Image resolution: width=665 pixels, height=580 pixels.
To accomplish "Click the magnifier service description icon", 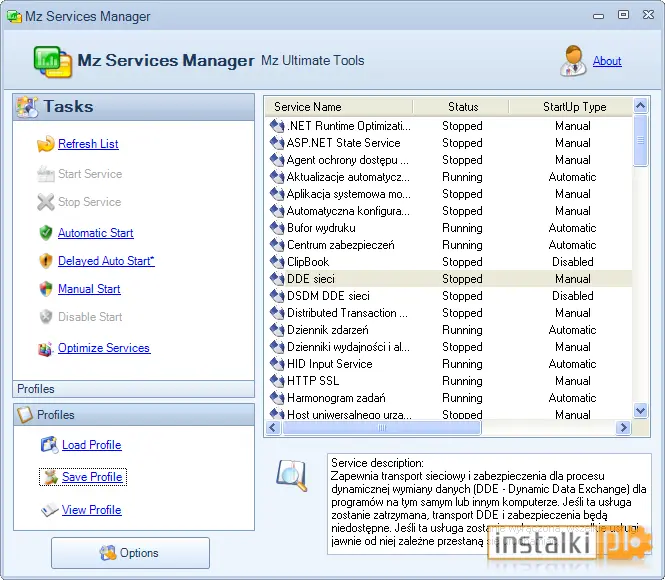I will (291, 475).
